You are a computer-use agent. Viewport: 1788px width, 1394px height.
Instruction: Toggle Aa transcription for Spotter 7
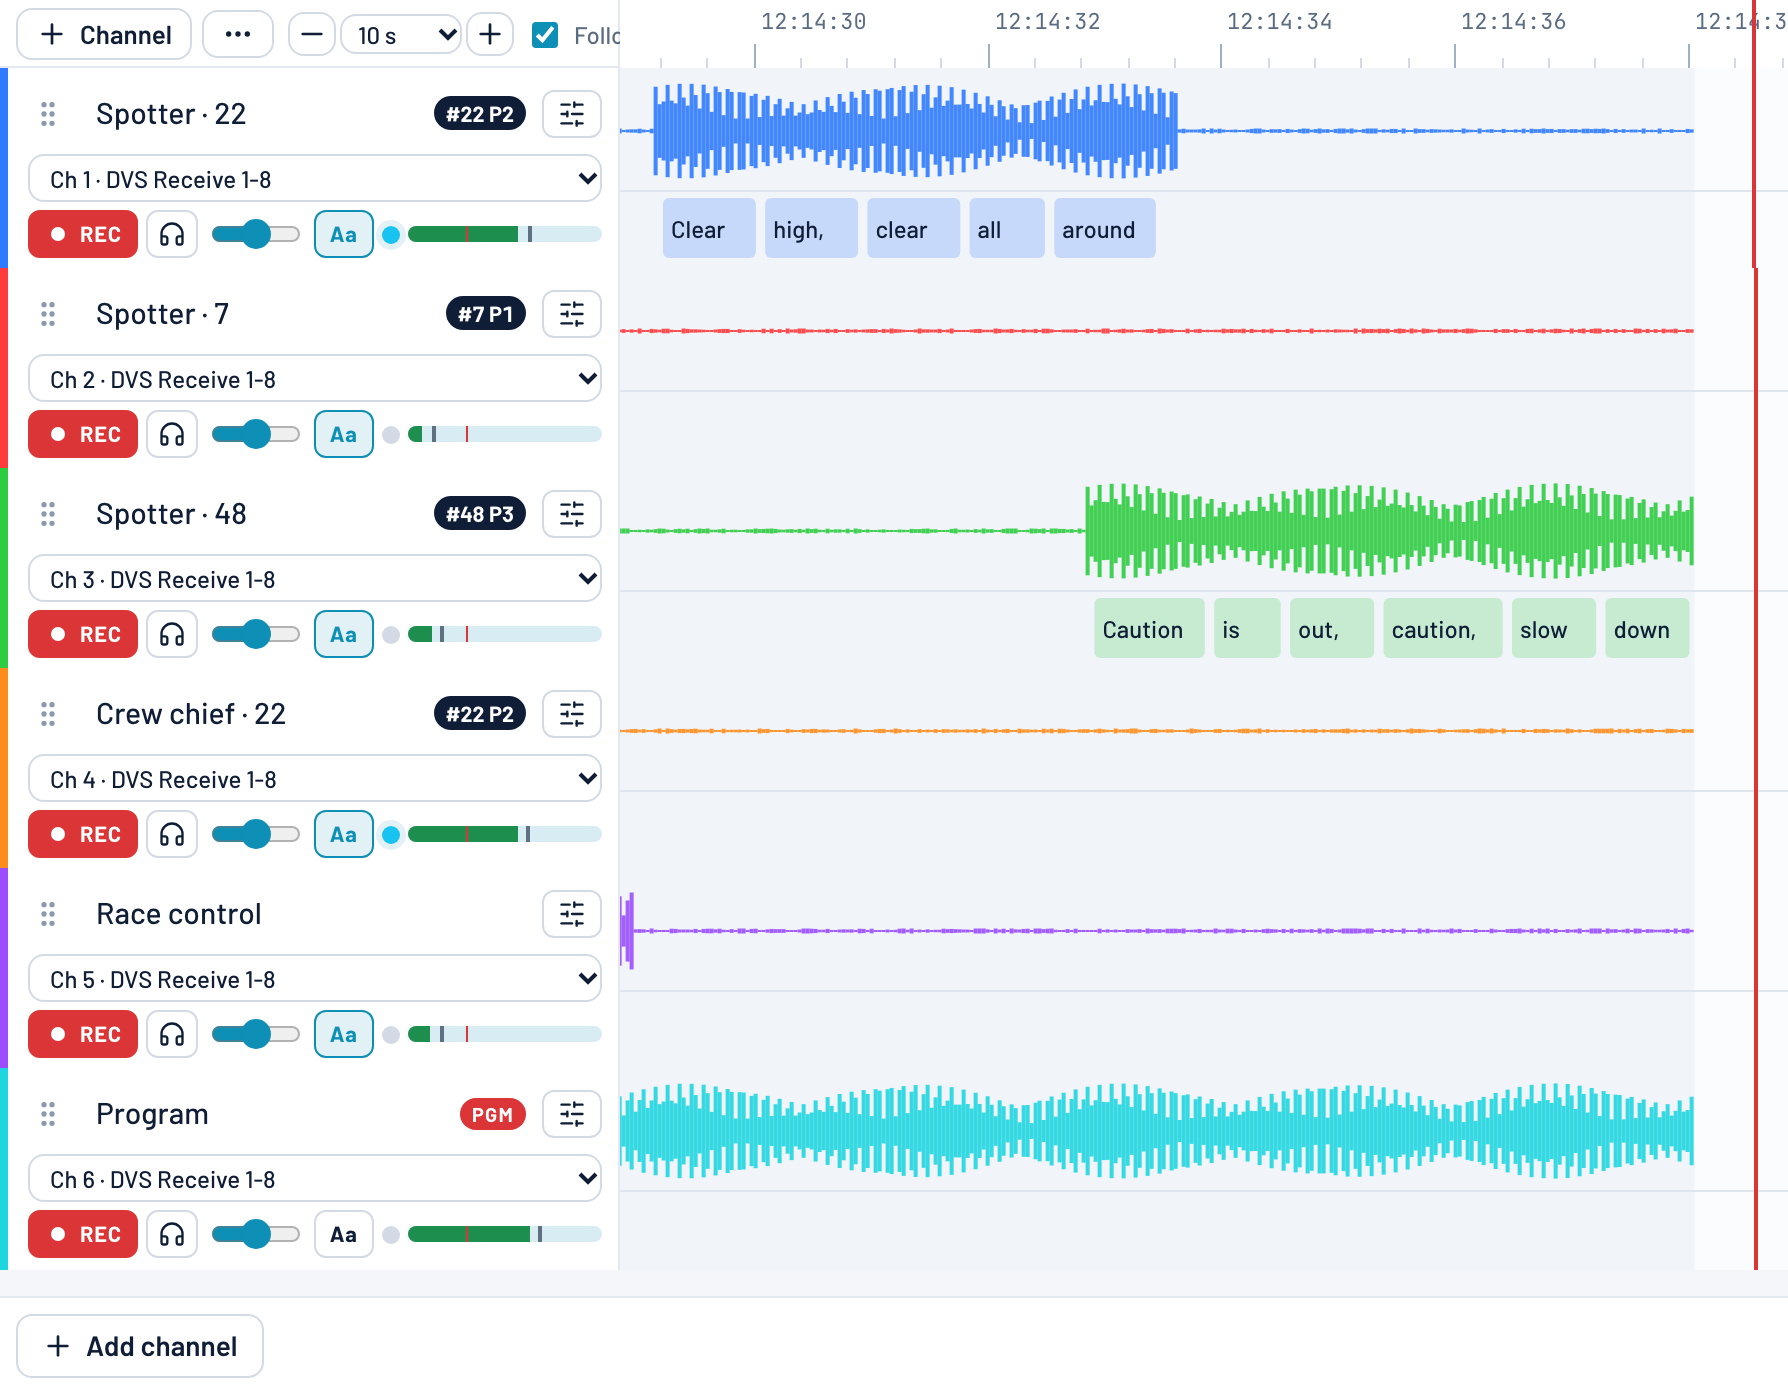click(344, 434)
